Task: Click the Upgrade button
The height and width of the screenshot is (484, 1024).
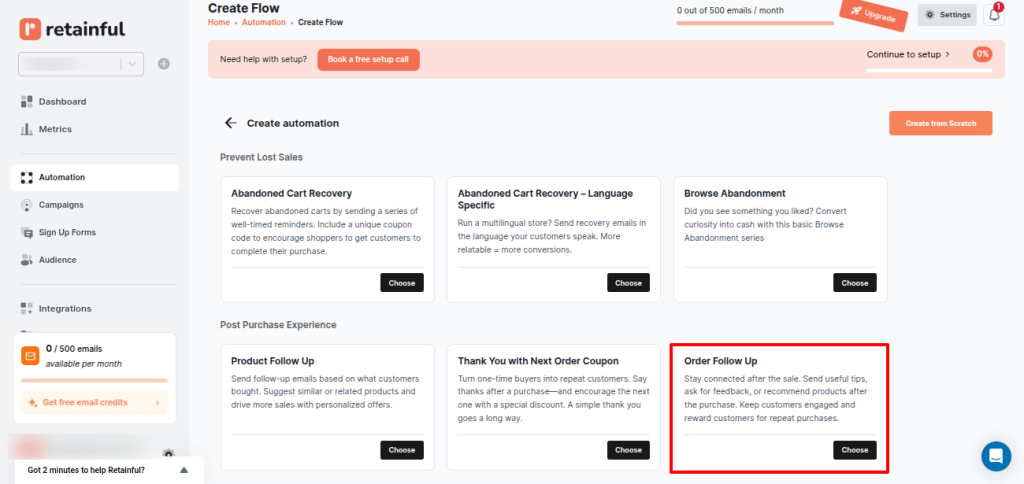Action: click(874, 16)
